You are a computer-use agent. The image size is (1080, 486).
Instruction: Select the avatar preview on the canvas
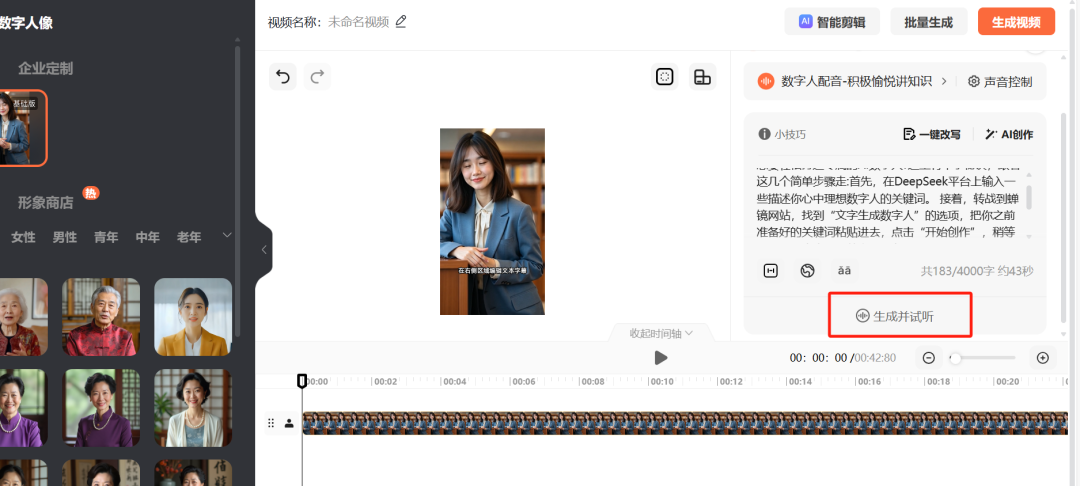tap(492, 221)
